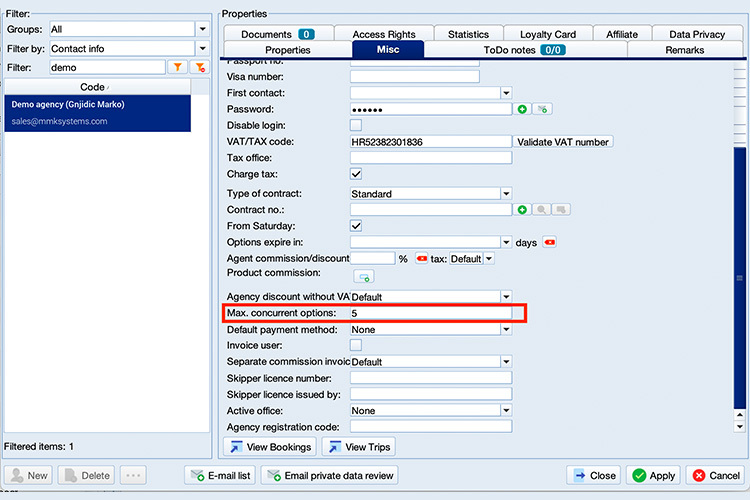Uncheck the Charge tax checkbox

point(356,175)
